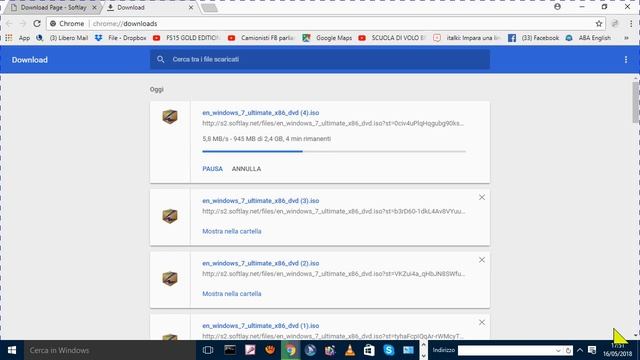The width and height of the screenshot is (640, 360).
Task: Click the file icon of the (2).iso download
Action: point(170,278)
